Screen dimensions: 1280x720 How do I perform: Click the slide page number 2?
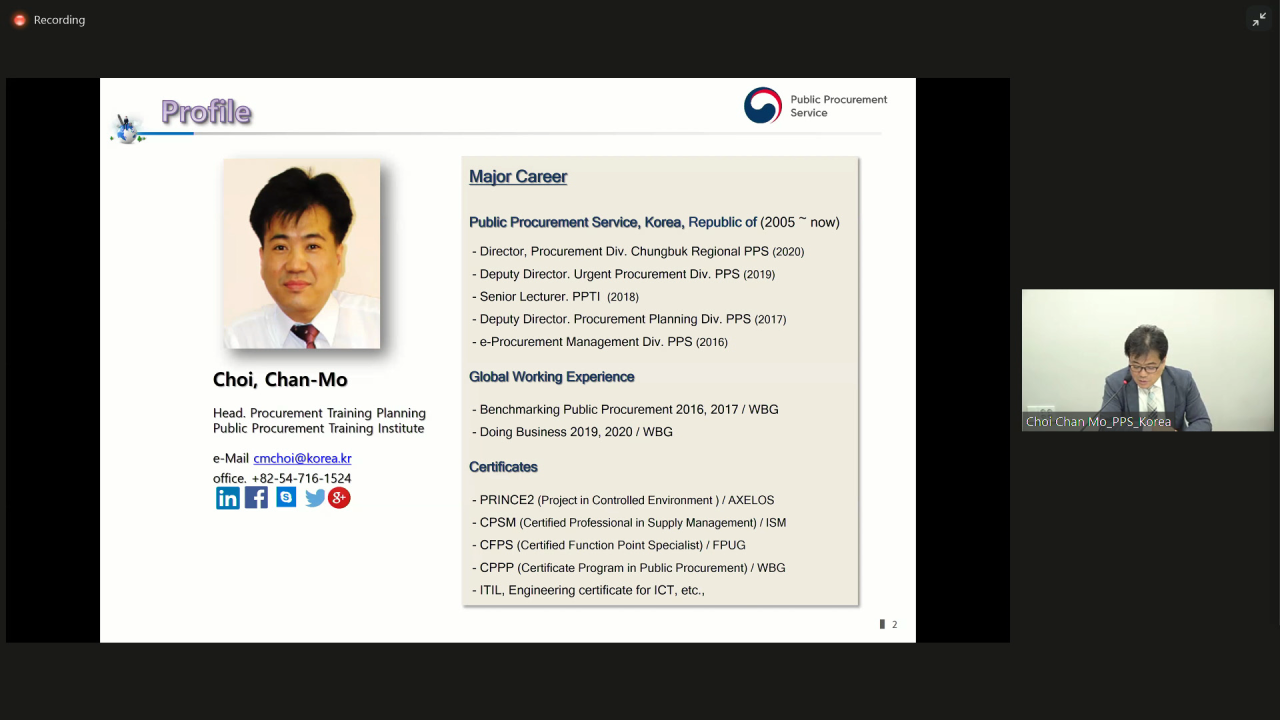[894, 624]
